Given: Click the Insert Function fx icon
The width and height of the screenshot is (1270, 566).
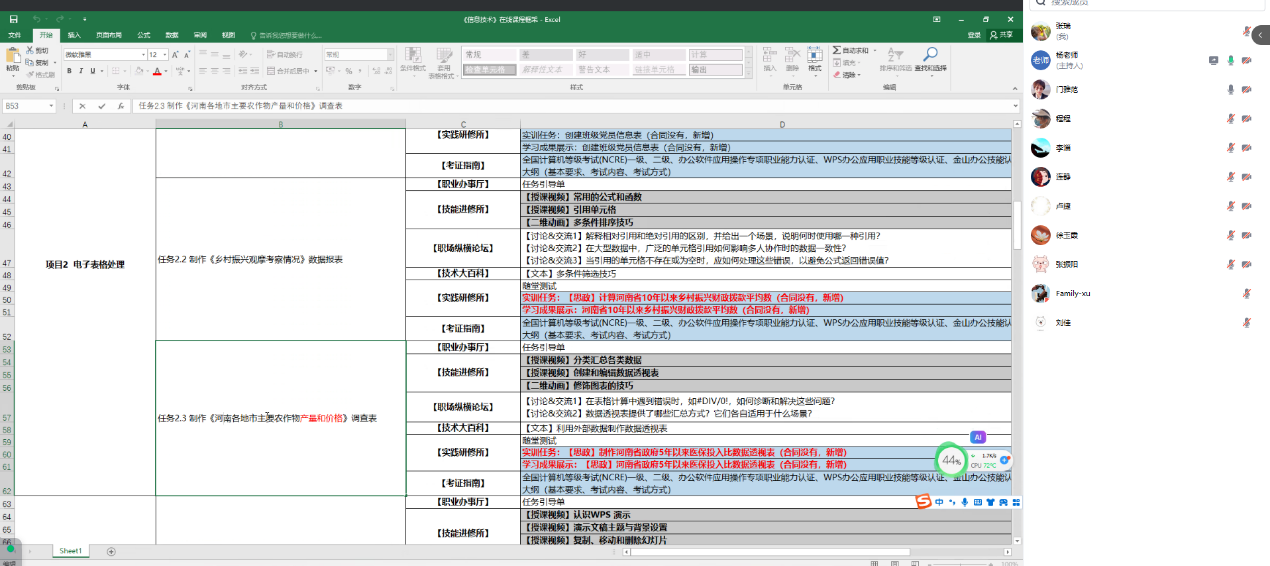Looking at the screenshot, I should [120, 106].
